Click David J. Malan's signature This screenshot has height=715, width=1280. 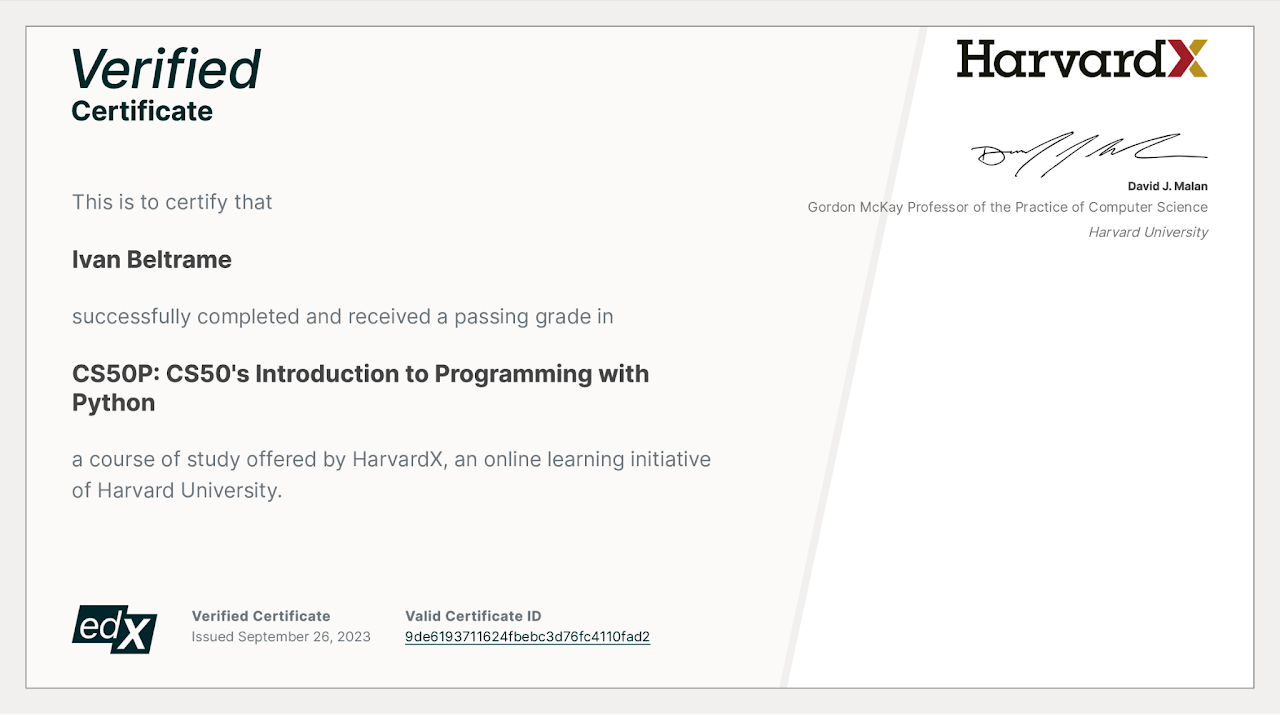tap(1088, 150)
